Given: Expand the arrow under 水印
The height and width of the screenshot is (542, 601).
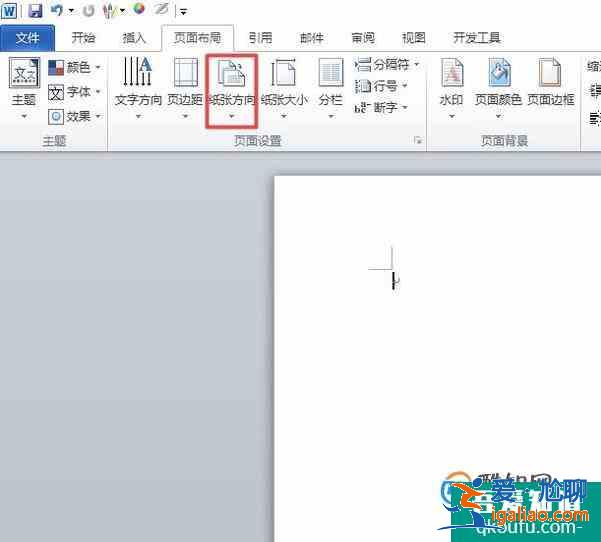Looking at the screenshot, I should [452, 116].
